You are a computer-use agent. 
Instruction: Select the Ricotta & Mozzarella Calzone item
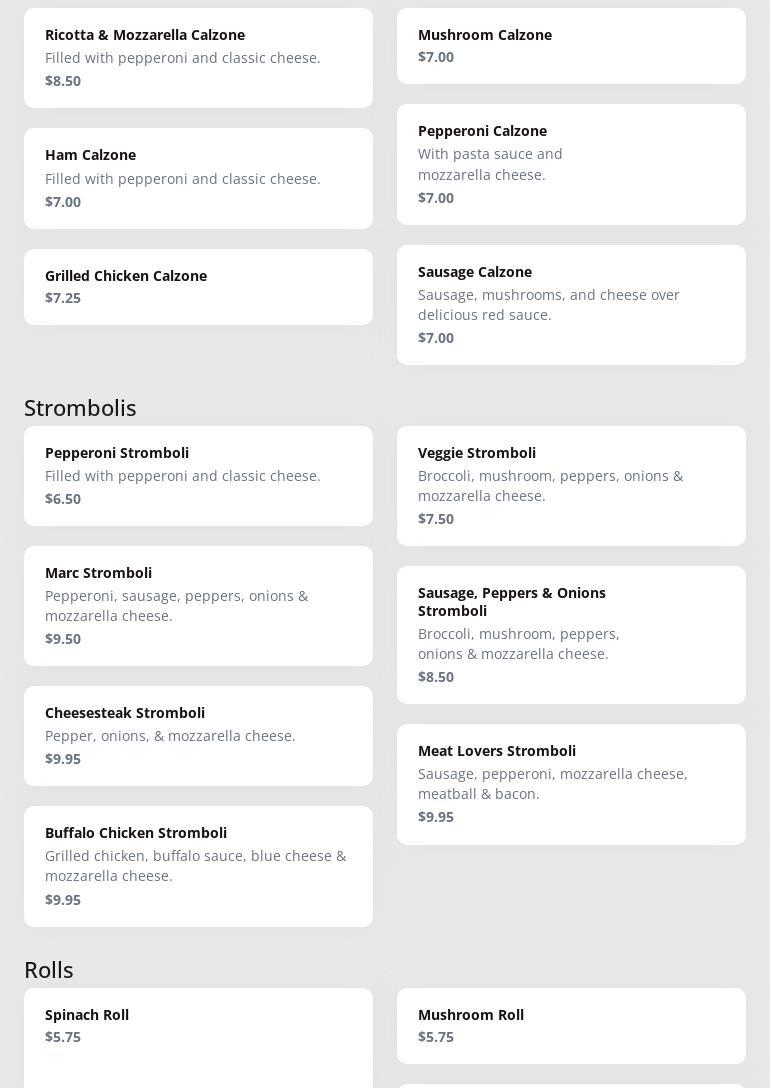coord(198,57)
